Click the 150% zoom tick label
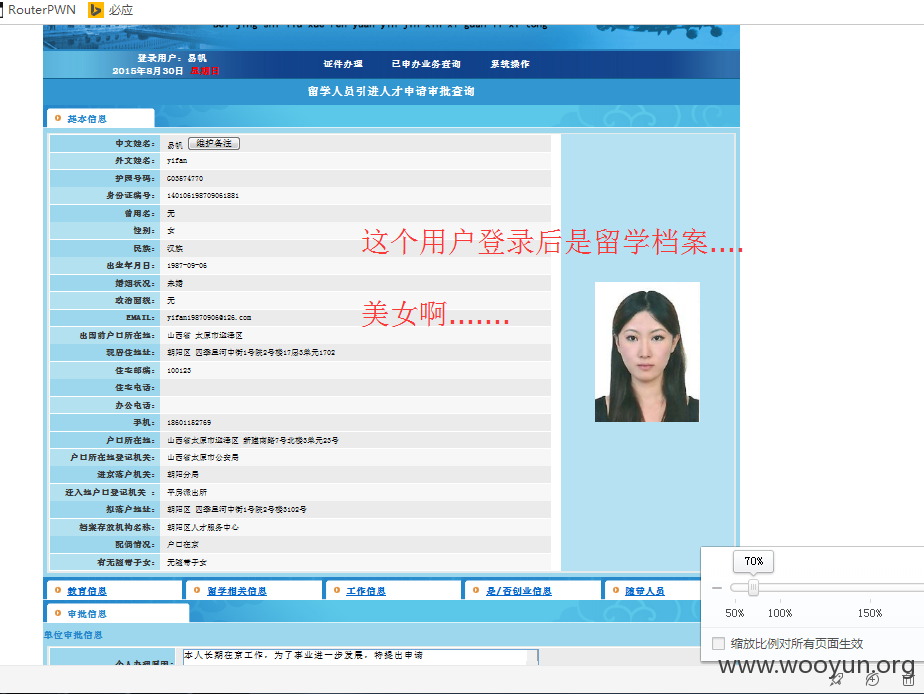The image size is (924, 694). (870, 613)
